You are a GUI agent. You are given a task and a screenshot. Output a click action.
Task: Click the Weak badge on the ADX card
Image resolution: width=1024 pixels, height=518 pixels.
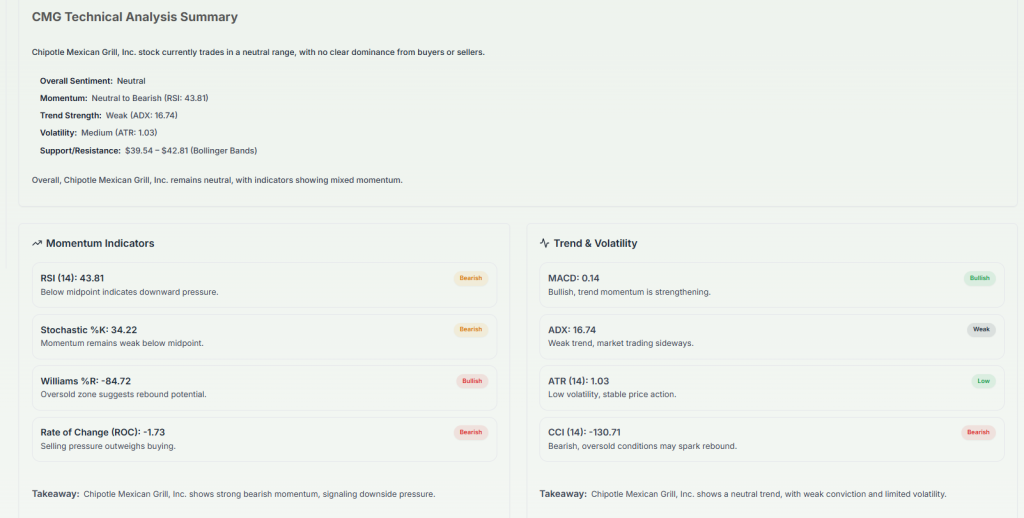(x=981, y=329)
